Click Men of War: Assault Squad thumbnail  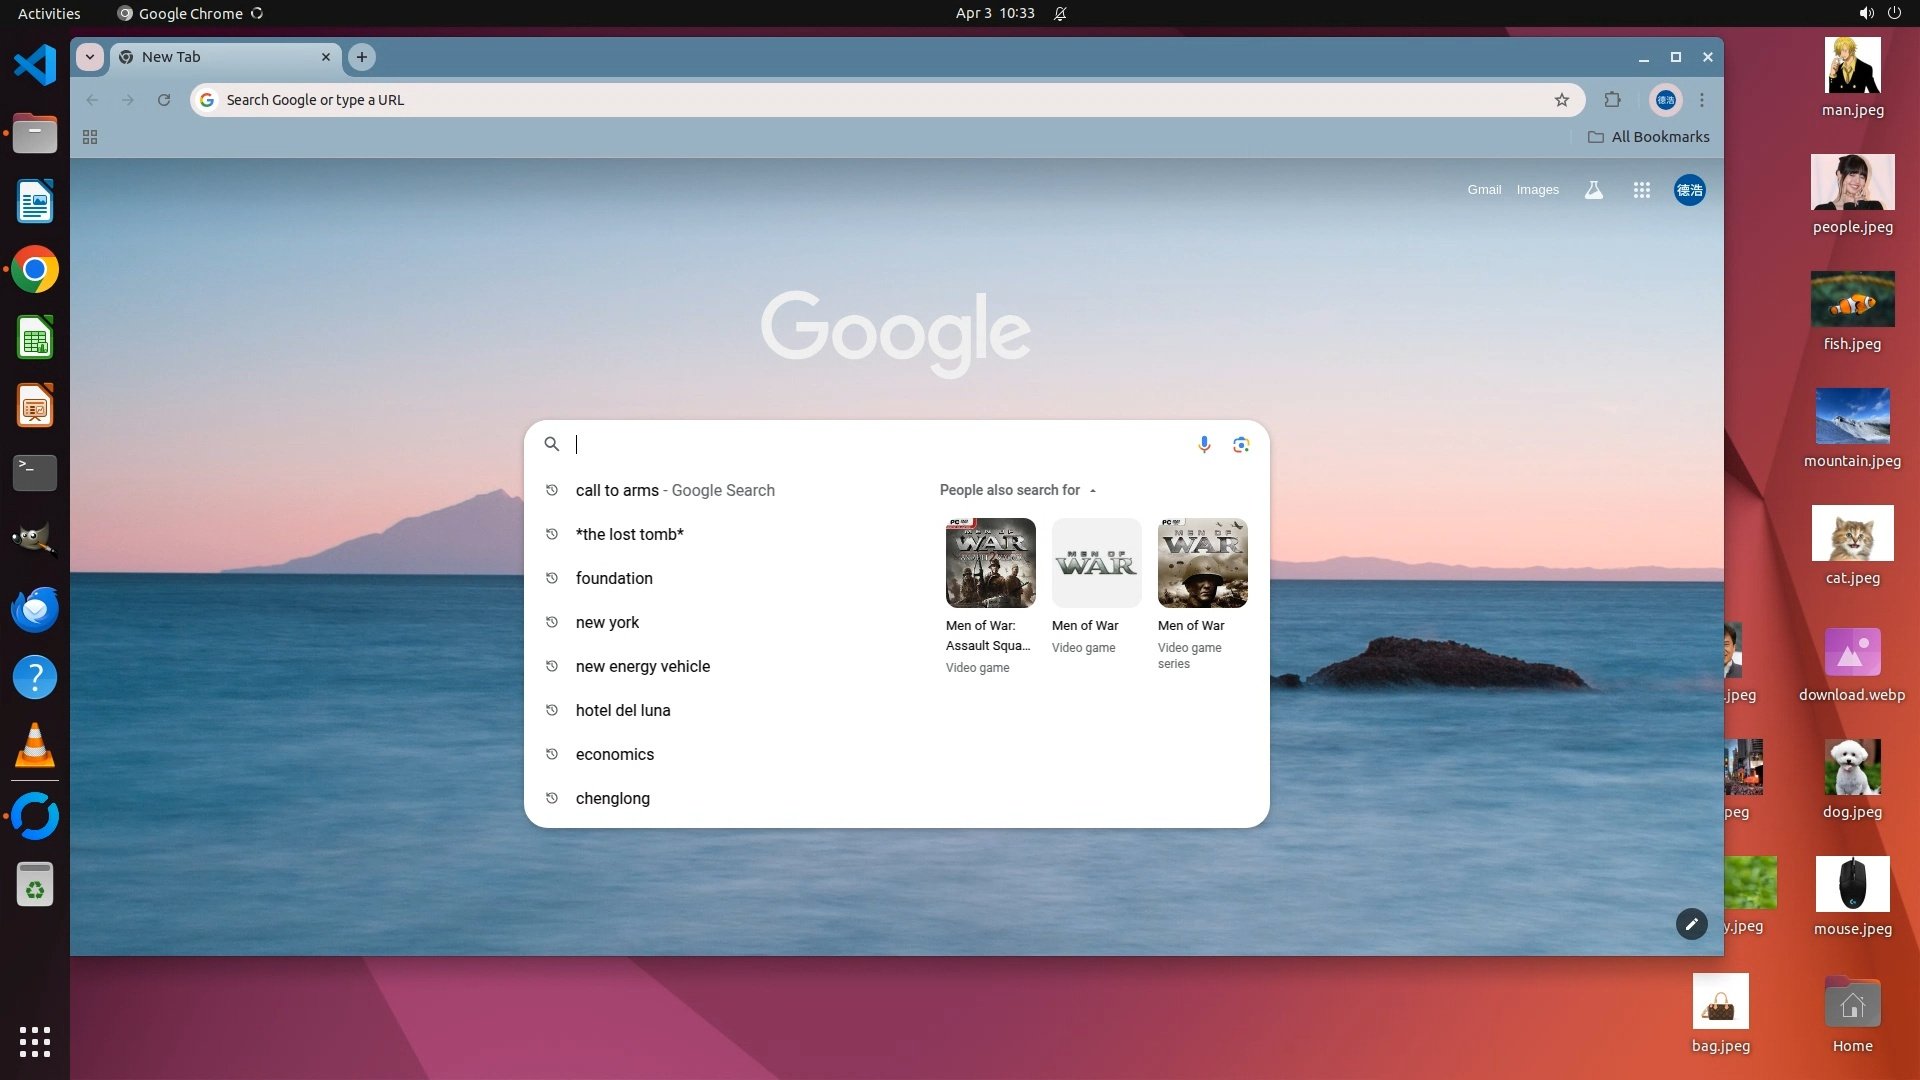(990, 563)
